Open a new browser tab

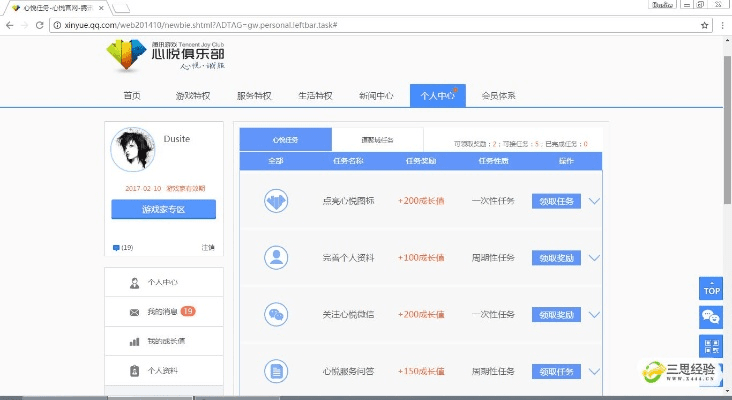click(x=121, y=8)
